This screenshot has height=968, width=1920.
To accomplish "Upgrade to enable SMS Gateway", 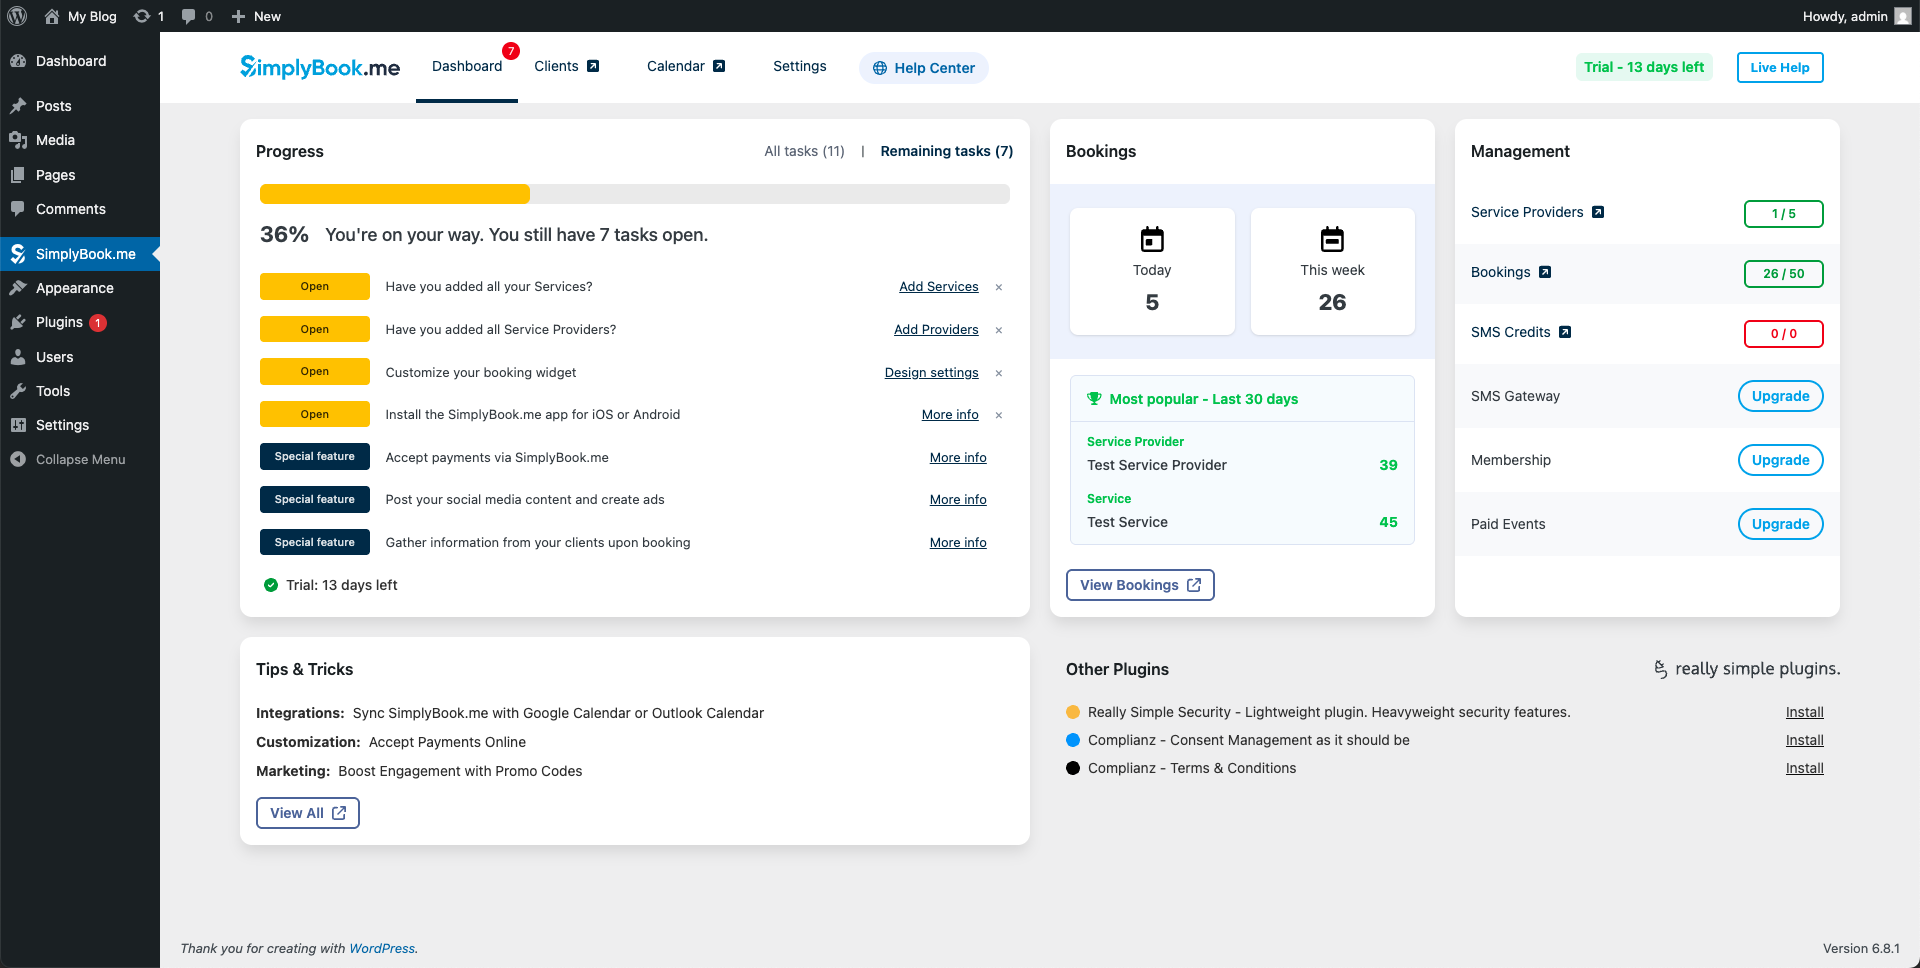I will [x=1781, y=396].
